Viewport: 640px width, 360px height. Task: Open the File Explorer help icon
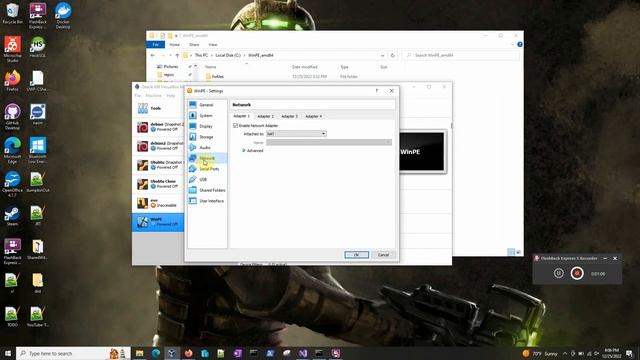[520, 44]
